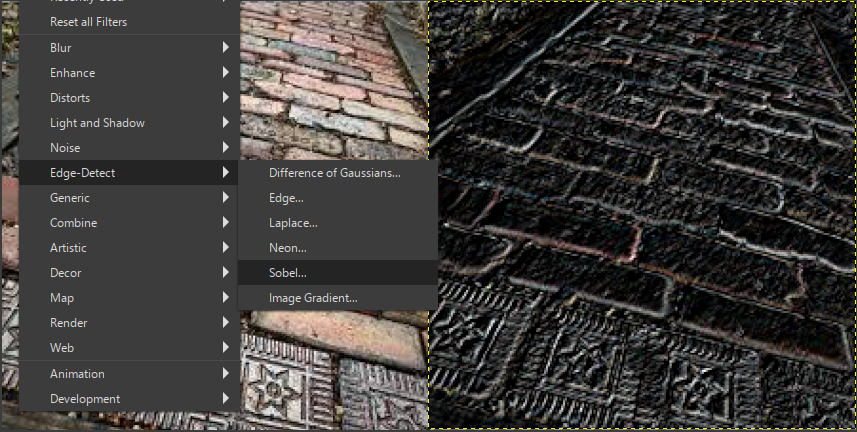Image resolution: width=857 pixels, height=432 pixels.
Task: Expand the Map filters submenu
Action: click(x=61, y=298)
